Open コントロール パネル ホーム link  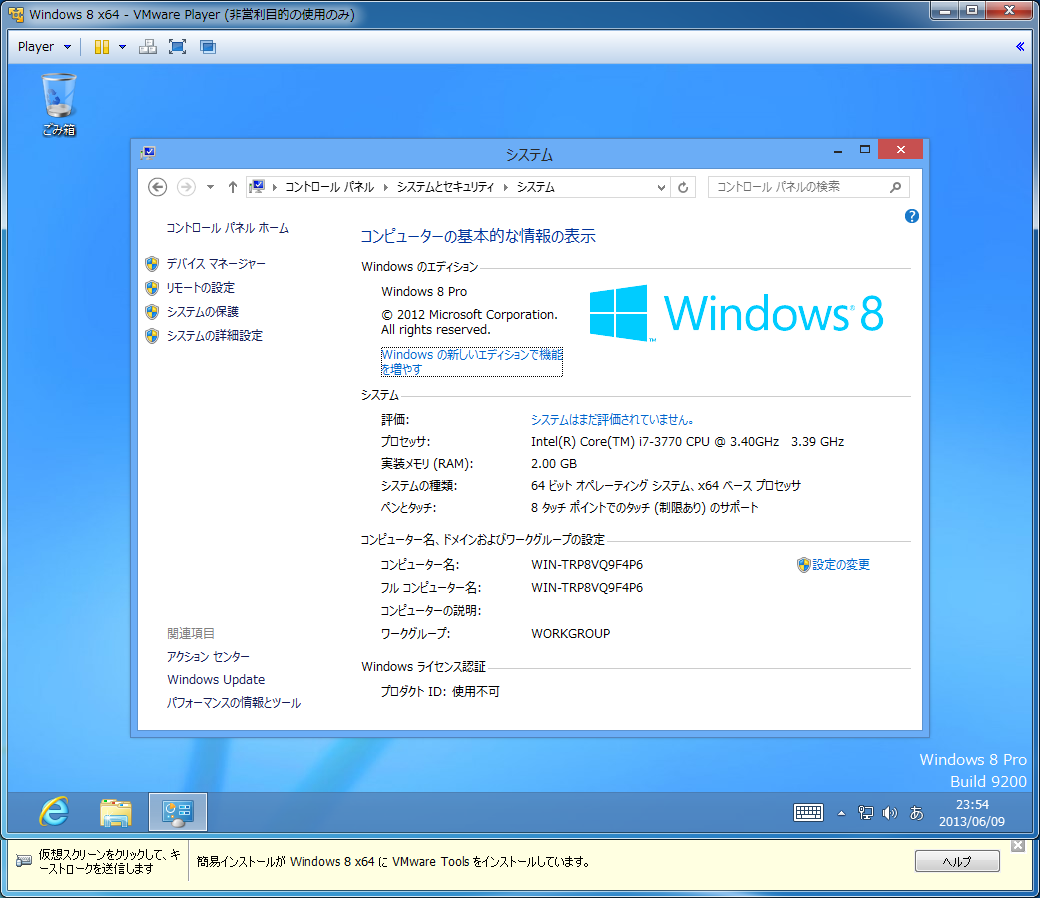coord(227,228)
